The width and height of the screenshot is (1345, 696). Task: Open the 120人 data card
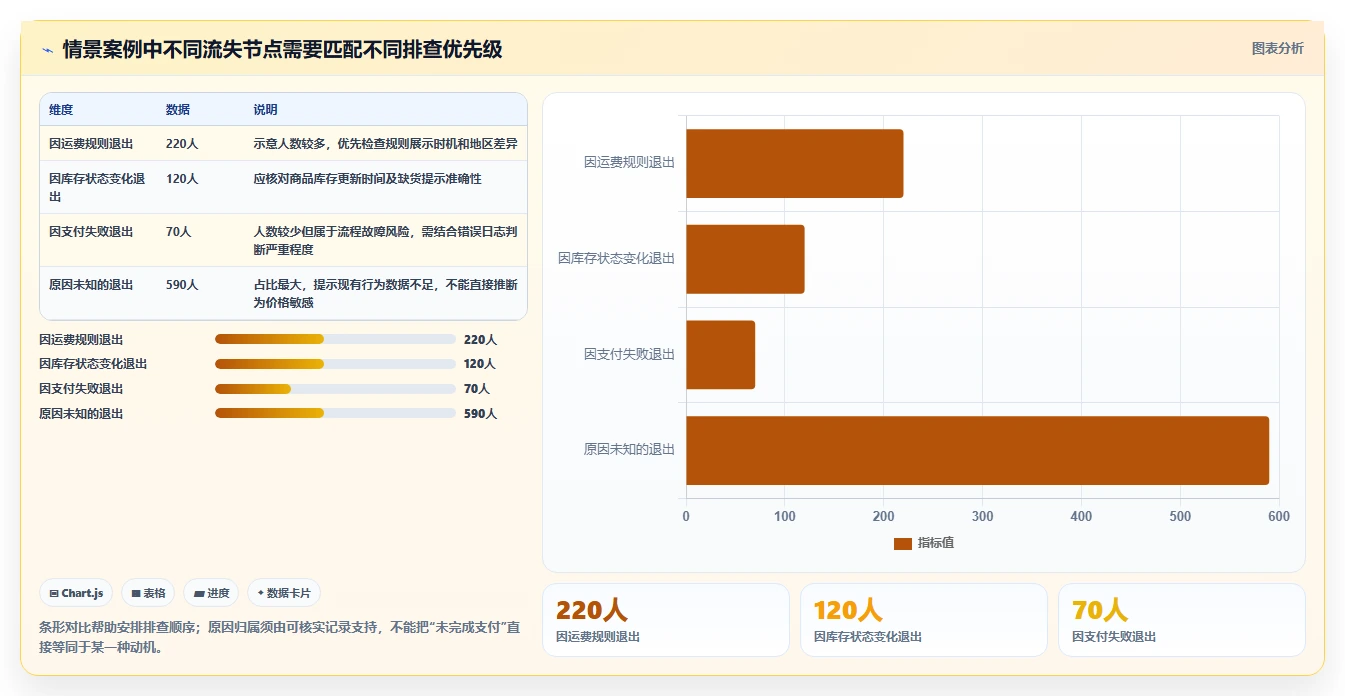click(x=923, y=620)
